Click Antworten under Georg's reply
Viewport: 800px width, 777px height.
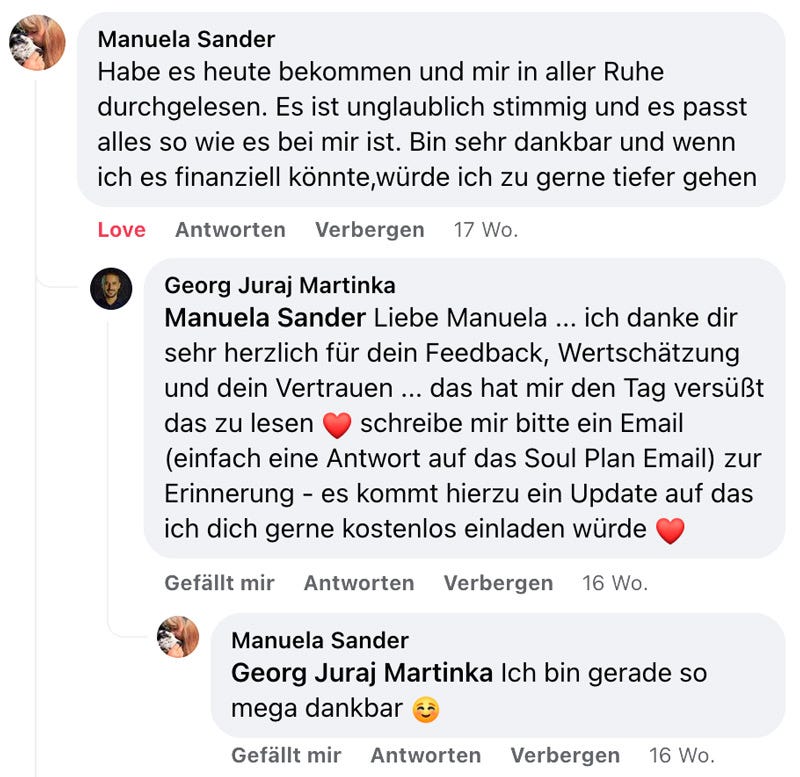[358, 583]
